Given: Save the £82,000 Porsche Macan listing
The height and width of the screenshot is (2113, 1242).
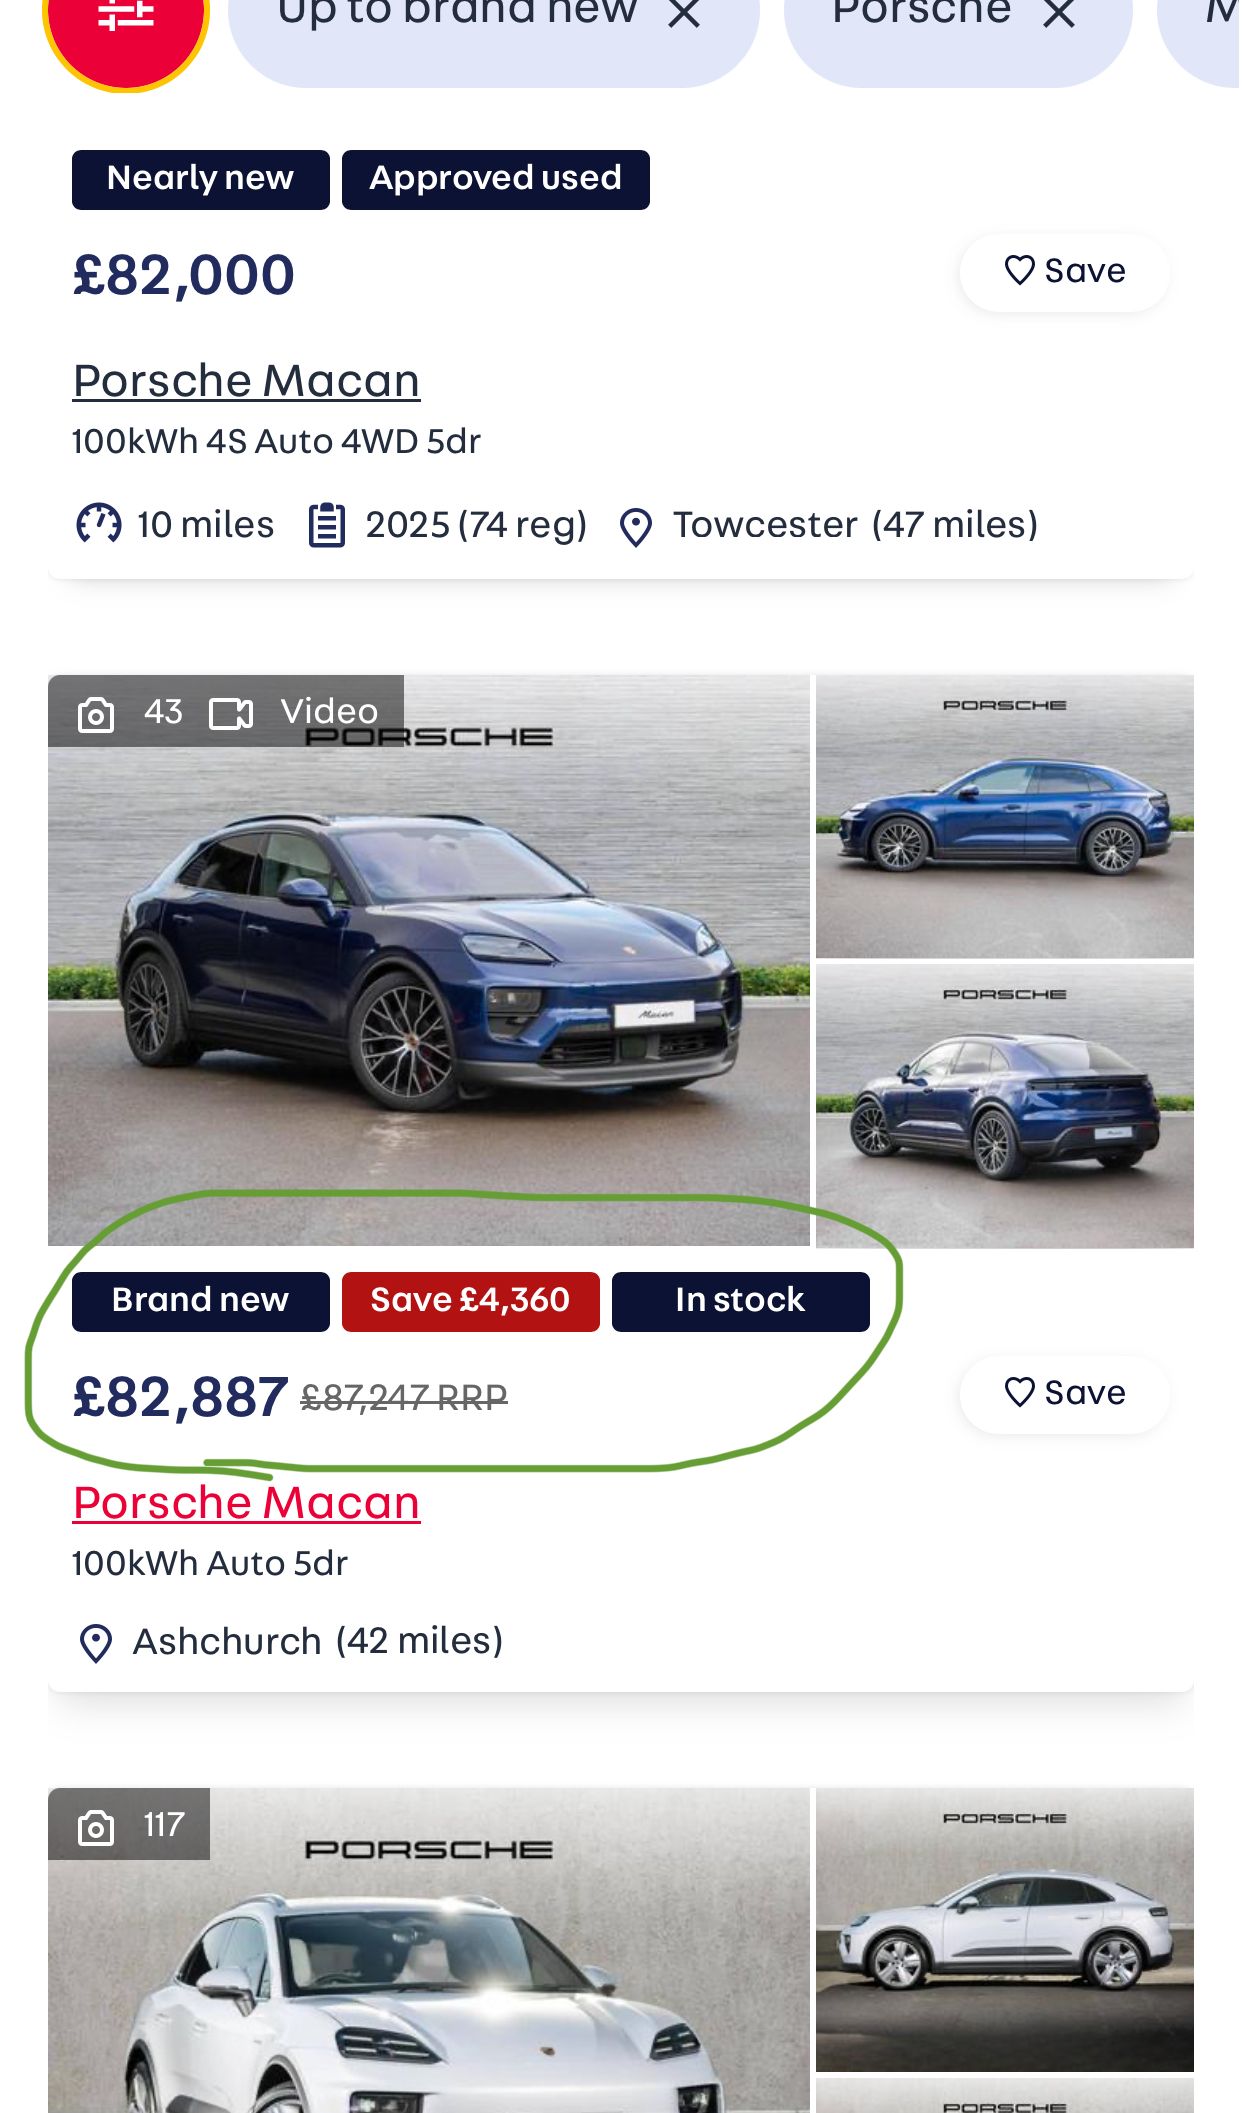Looking at the screenshot, I should 1064,271.
